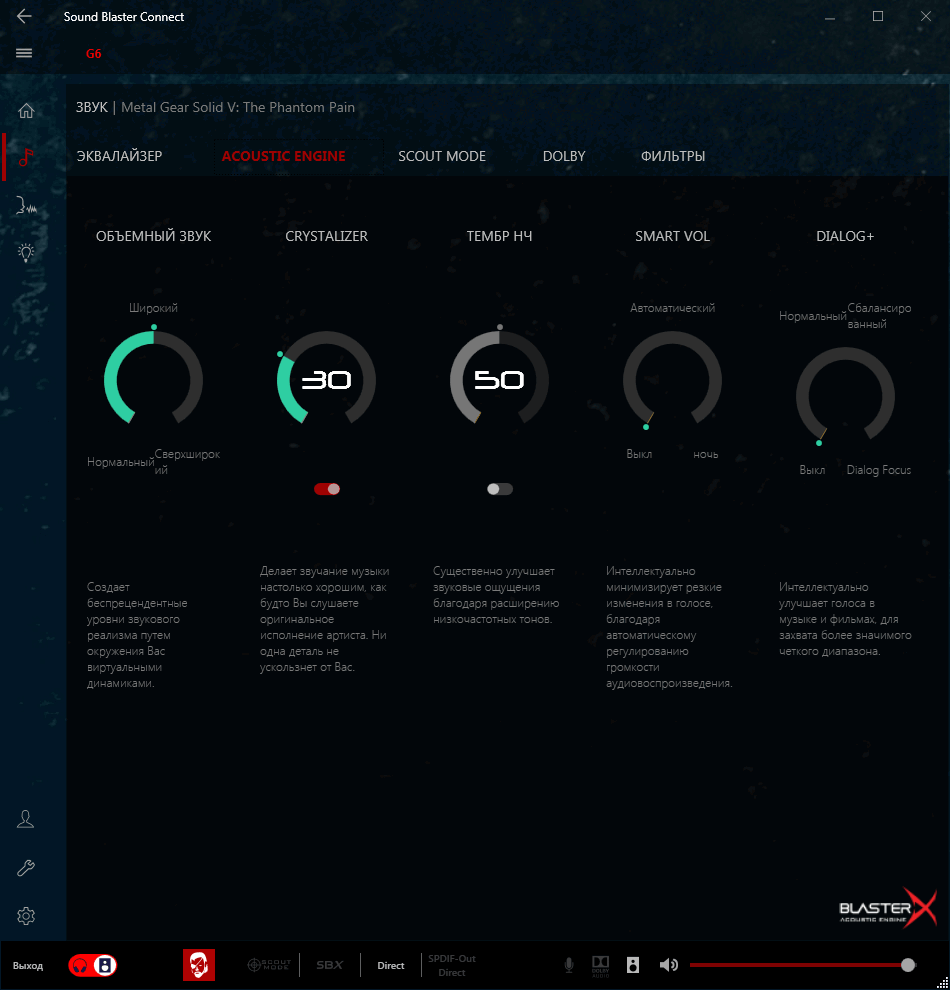Select Выкл label under SMART VOL

639,455
